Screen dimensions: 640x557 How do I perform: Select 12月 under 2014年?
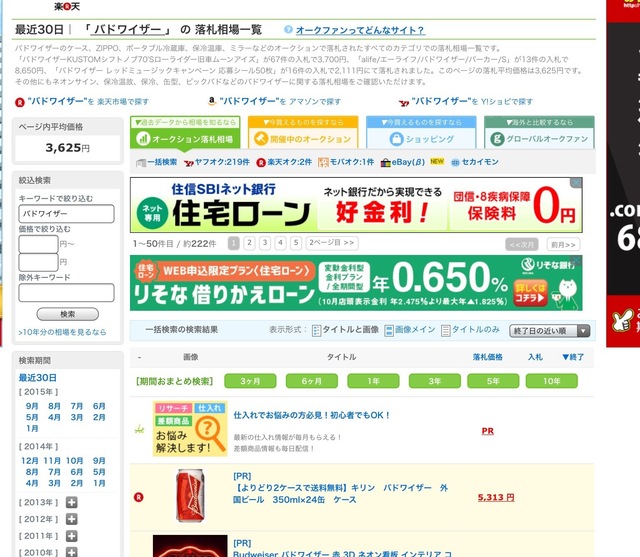click(x=30, y=461)
